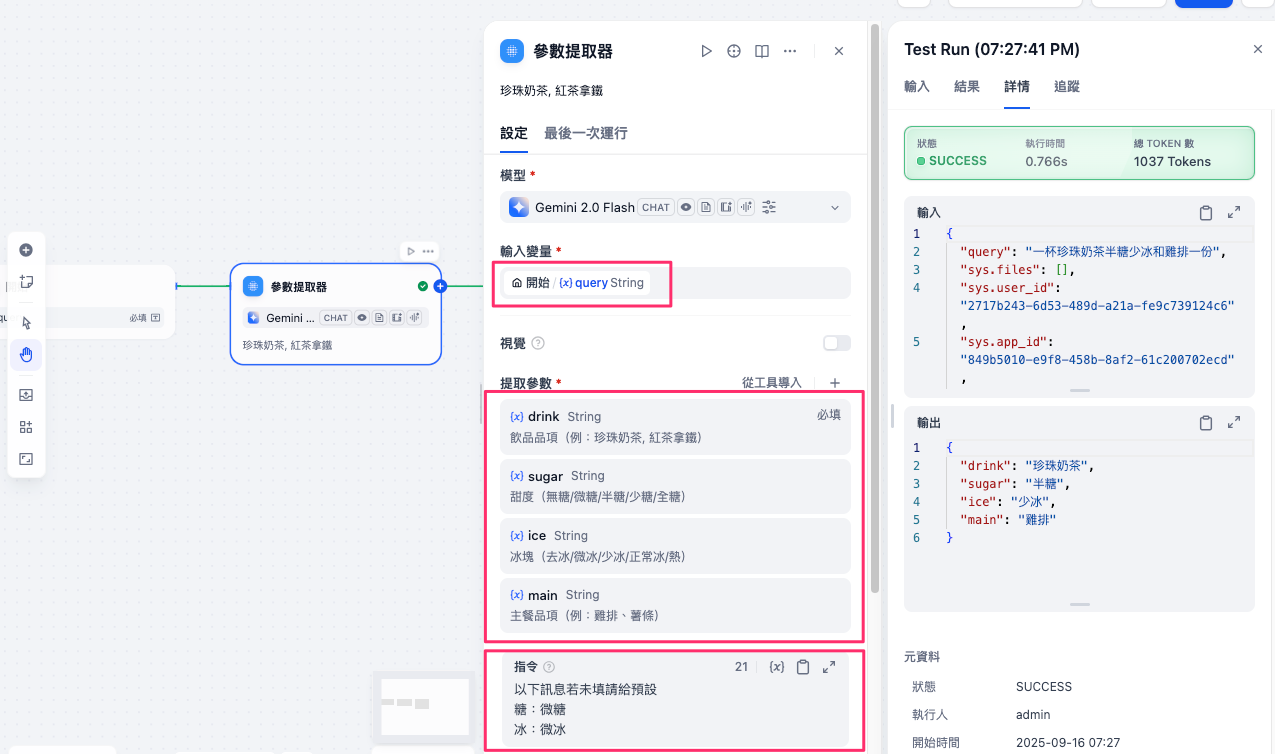Screen dimensions: 1275x754
Task: Click the add note icon in canvas toolbar
Action: click(x=26, y=282)
